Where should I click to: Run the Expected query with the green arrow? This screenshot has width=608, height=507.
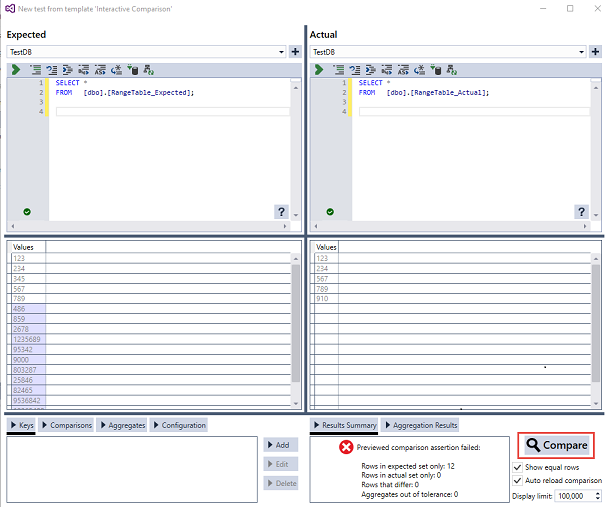click(x=16, y=70)
